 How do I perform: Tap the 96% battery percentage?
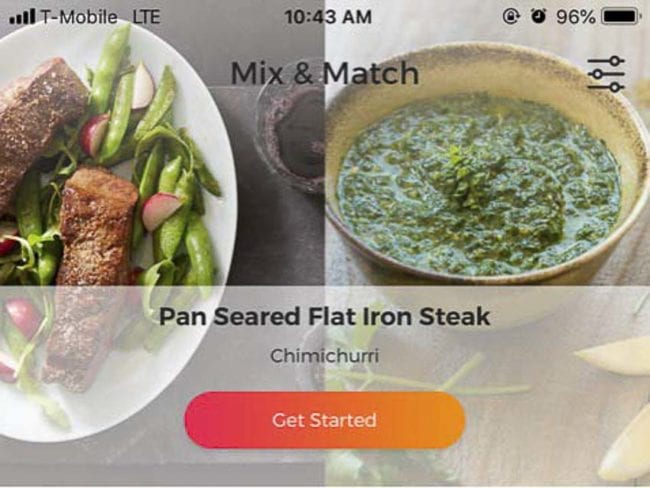pos(575,17)
